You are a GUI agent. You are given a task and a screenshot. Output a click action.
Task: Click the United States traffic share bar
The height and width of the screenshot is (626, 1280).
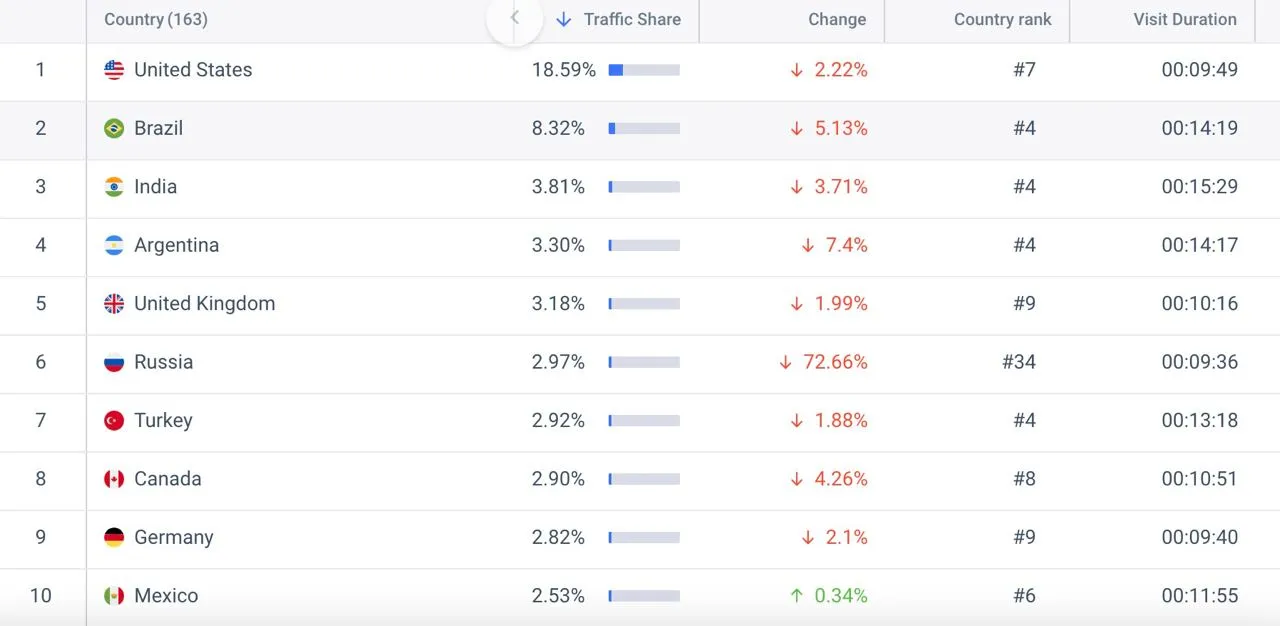point(644,70)
